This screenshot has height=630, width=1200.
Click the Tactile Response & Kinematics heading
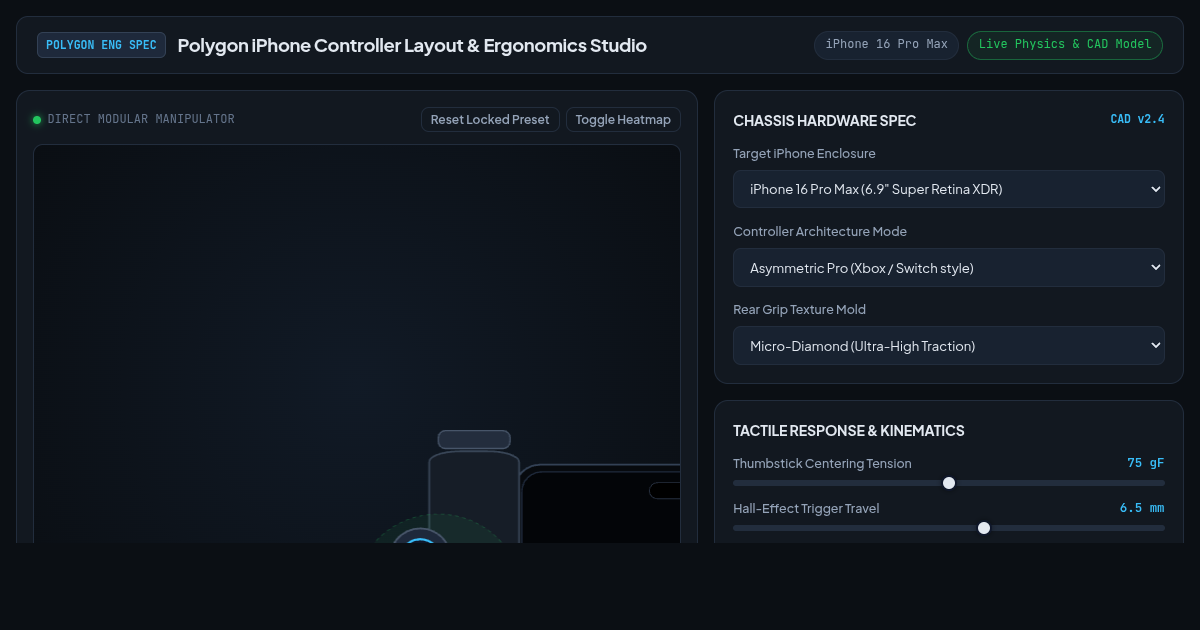click(849, 431)
